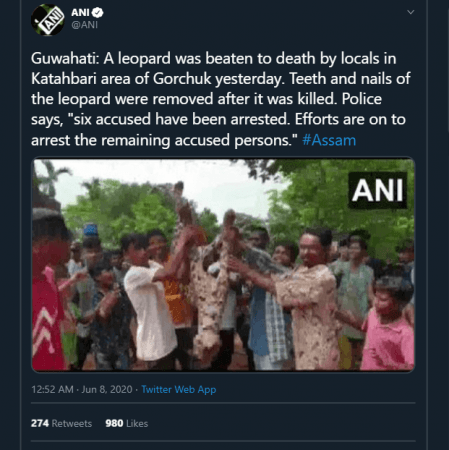Click the man in white shirt in video
This screenshot has width=449, height=450.
(150, 300)
